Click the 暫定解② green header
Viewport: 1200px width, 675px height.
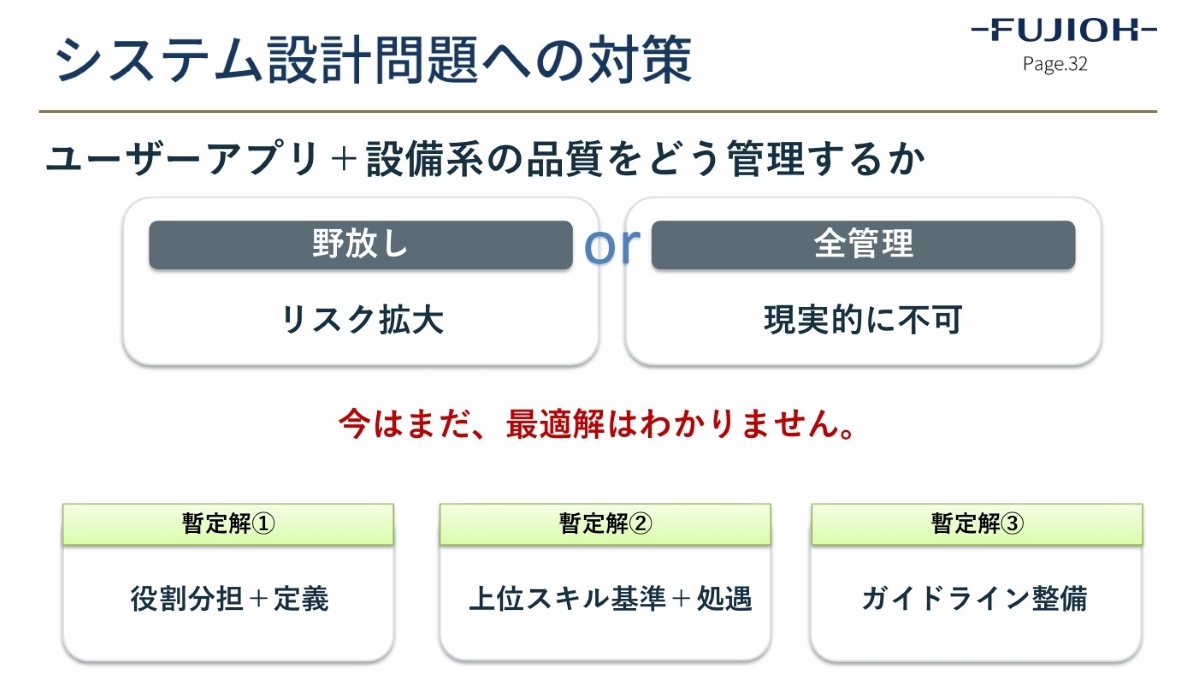click(x=605, y=524)
